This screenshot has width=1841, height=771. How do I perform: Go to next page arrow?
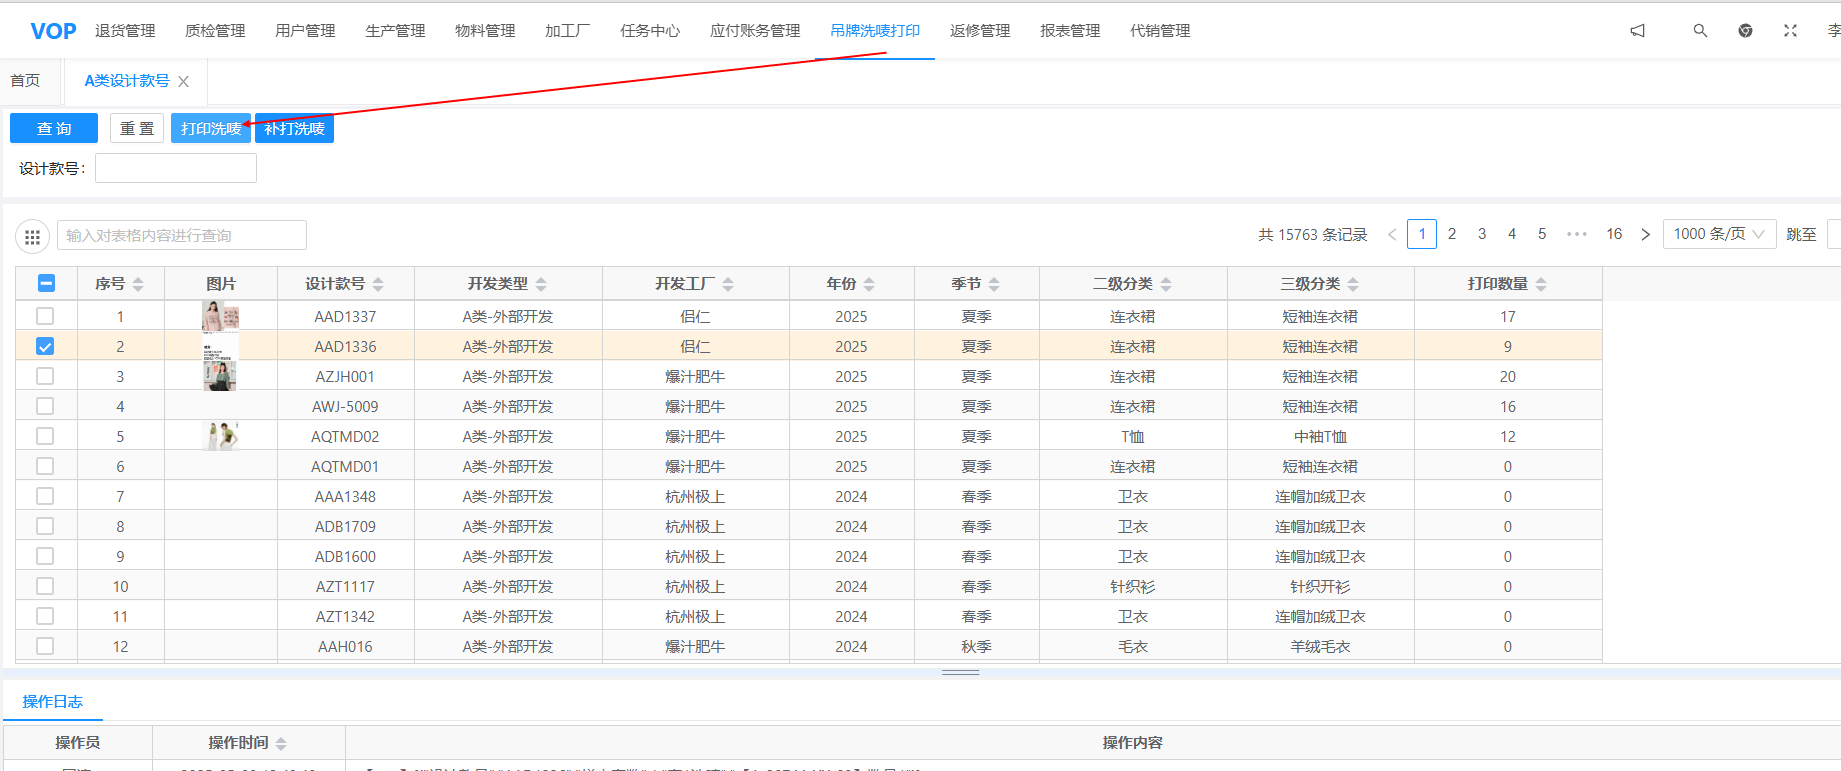[x=1645, y=235]
